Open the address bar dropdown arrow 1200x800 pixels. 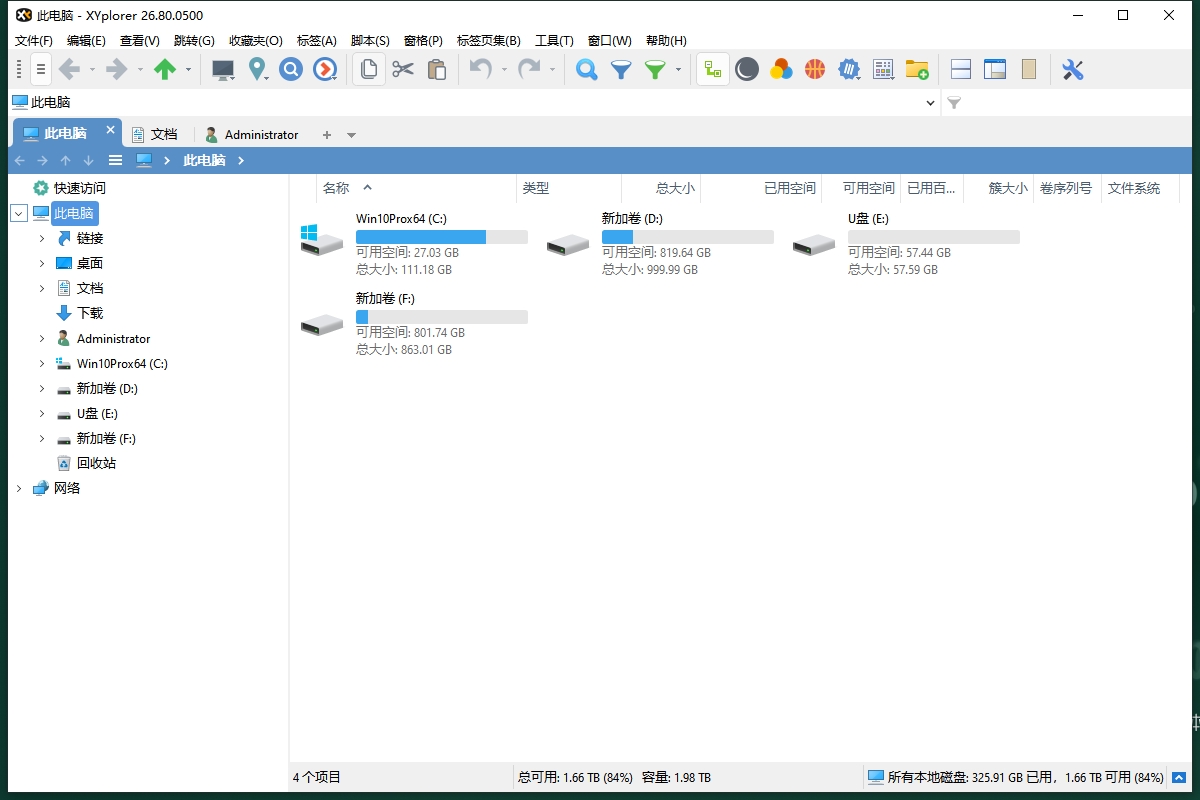coord(931,103)
